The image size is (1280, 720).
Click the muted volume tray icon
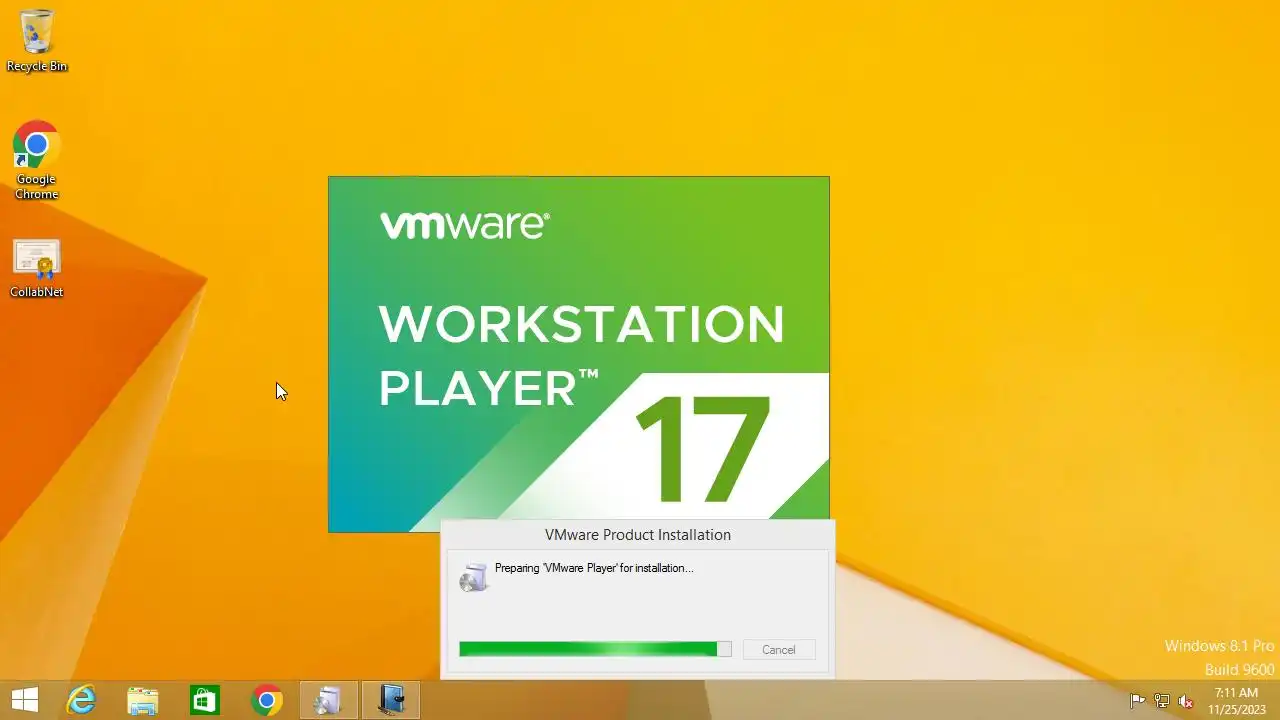[1186, 701]
